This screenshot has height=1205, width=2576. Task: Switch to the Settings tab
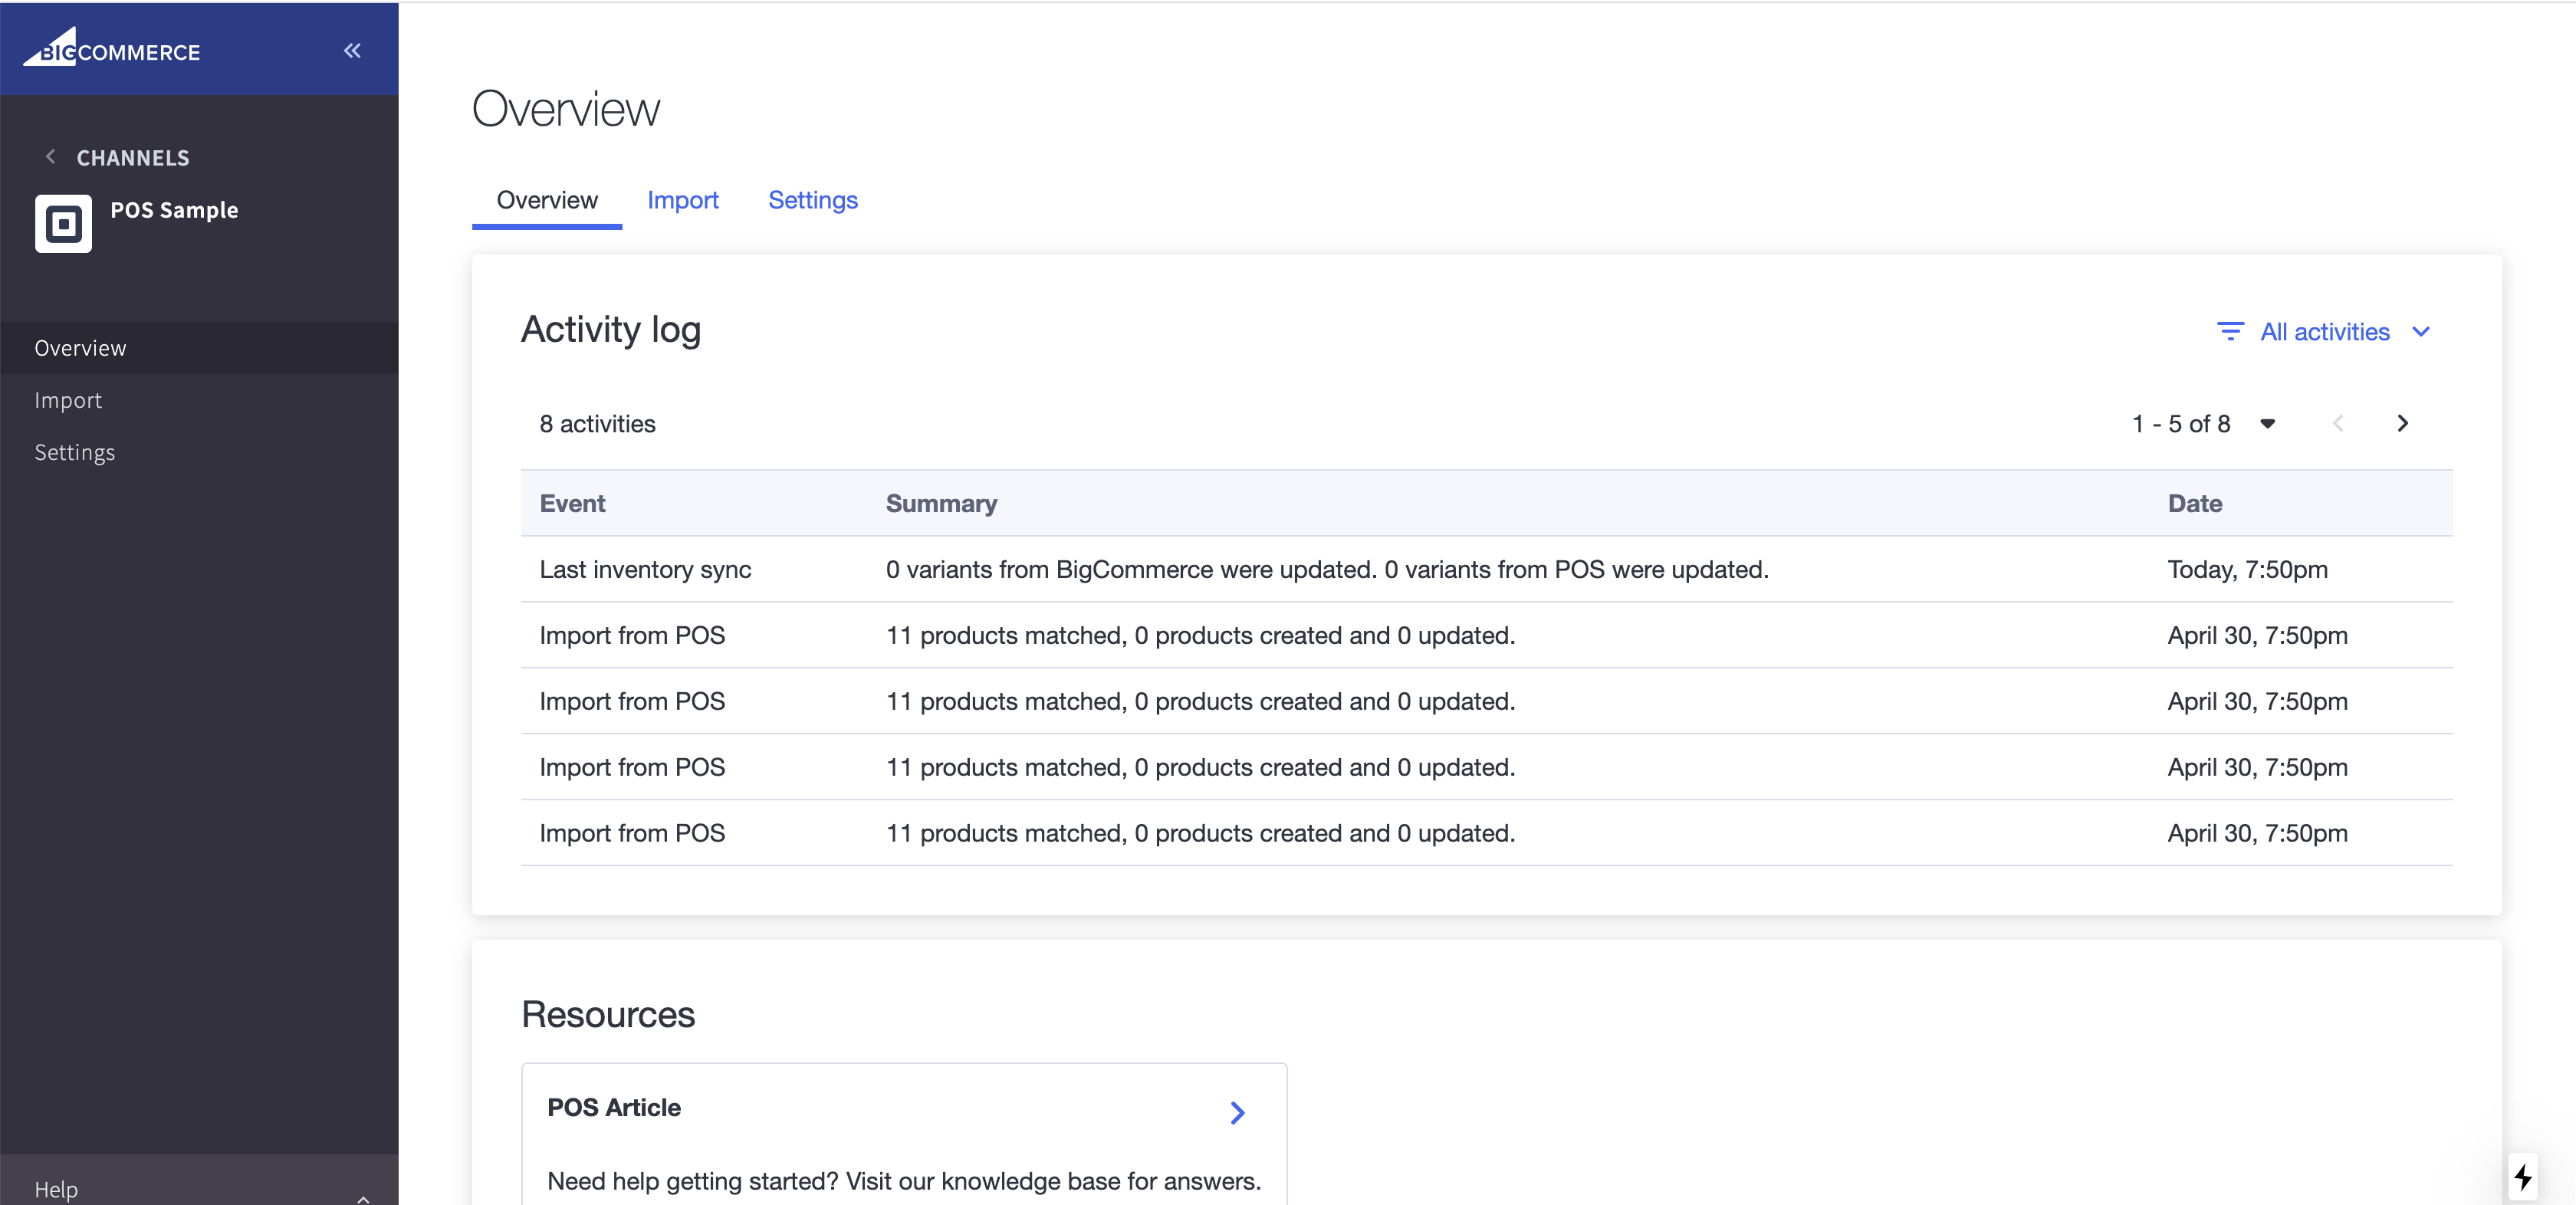pos(813,199)
